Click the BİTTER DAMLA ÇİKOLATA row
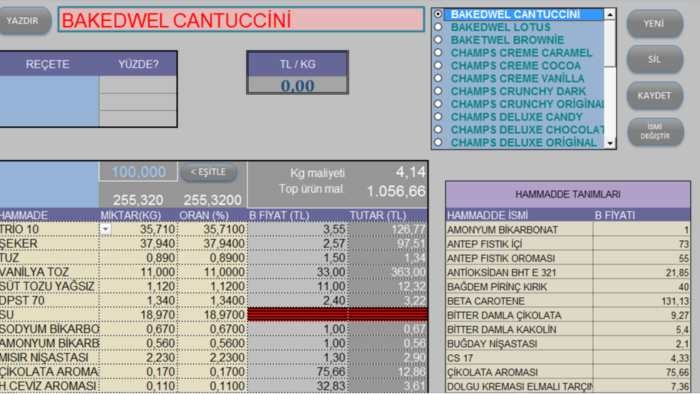 (568, 315)
